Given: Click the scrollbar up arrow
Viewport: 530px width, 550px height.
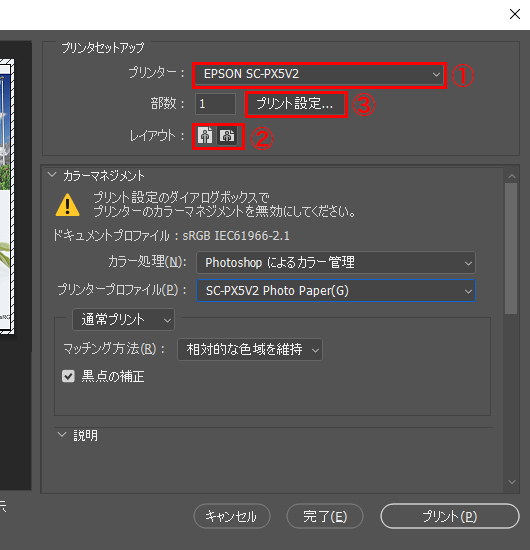Looking at the screenshot, I should point(512,176).
